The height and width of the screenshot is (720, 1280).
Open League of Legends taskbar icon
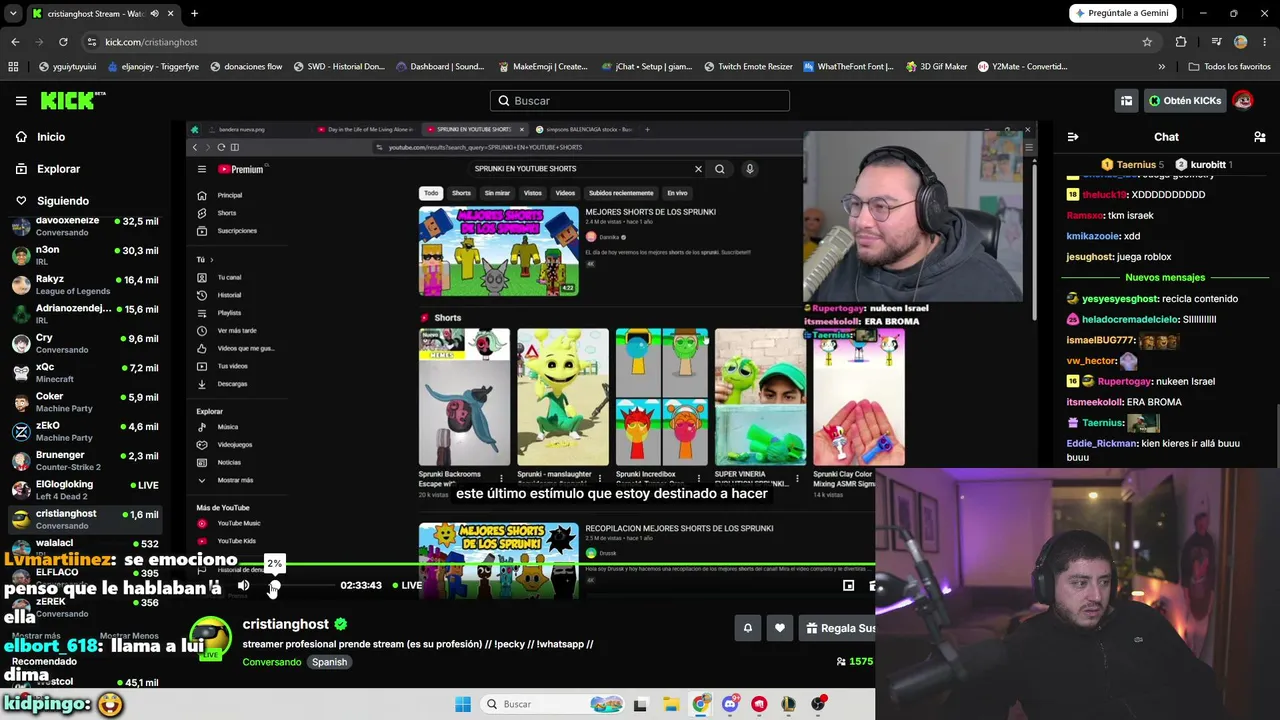tap(789, 704)
